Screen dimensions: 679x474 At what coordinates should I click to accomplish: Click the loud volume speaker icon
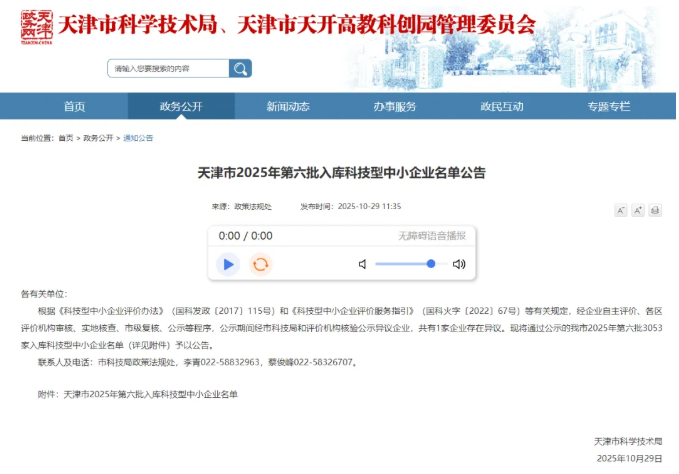click(x=459, y=264)
